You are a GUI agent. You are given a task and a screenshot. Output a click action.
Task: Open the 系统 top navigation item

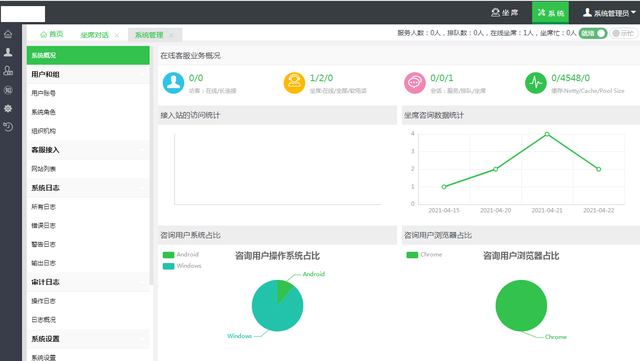click(550, 13)
